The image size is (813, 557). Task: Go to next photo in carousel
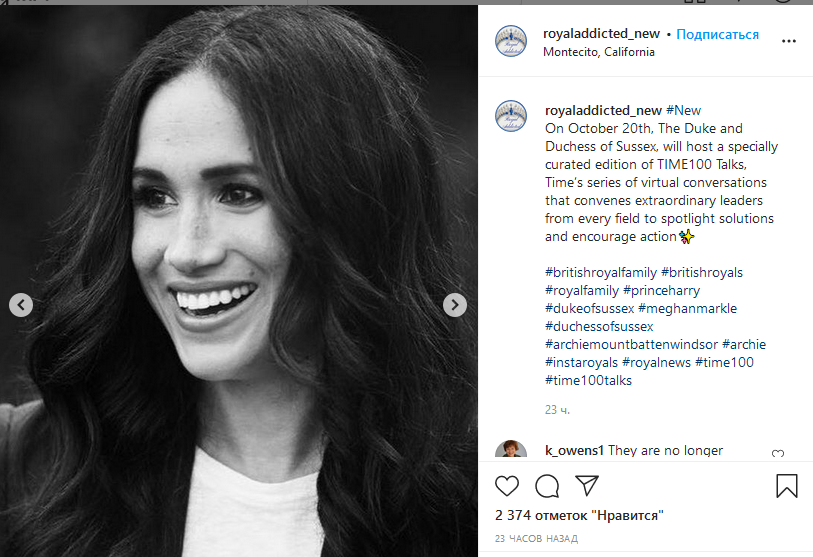pyautogui.click(x=455, y=305)
